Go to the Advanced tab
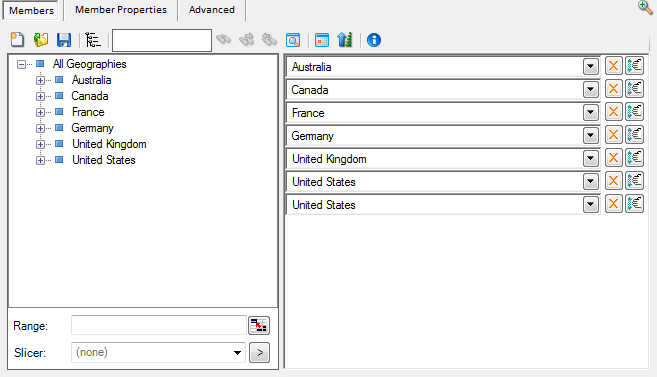The height and width of the screenshot is (377, 657). click(212, 10)
